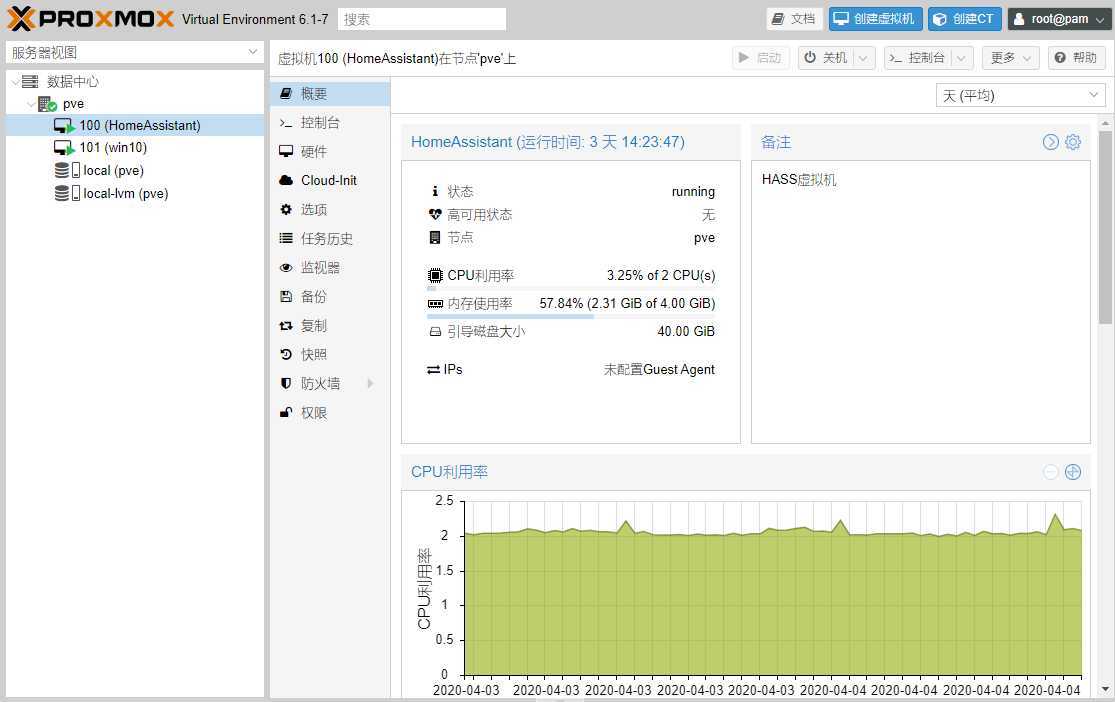The height and width of the screenshot is (702, 1115).
Task: Click the scrollbar down arrow
Action: coord(1105,689)
